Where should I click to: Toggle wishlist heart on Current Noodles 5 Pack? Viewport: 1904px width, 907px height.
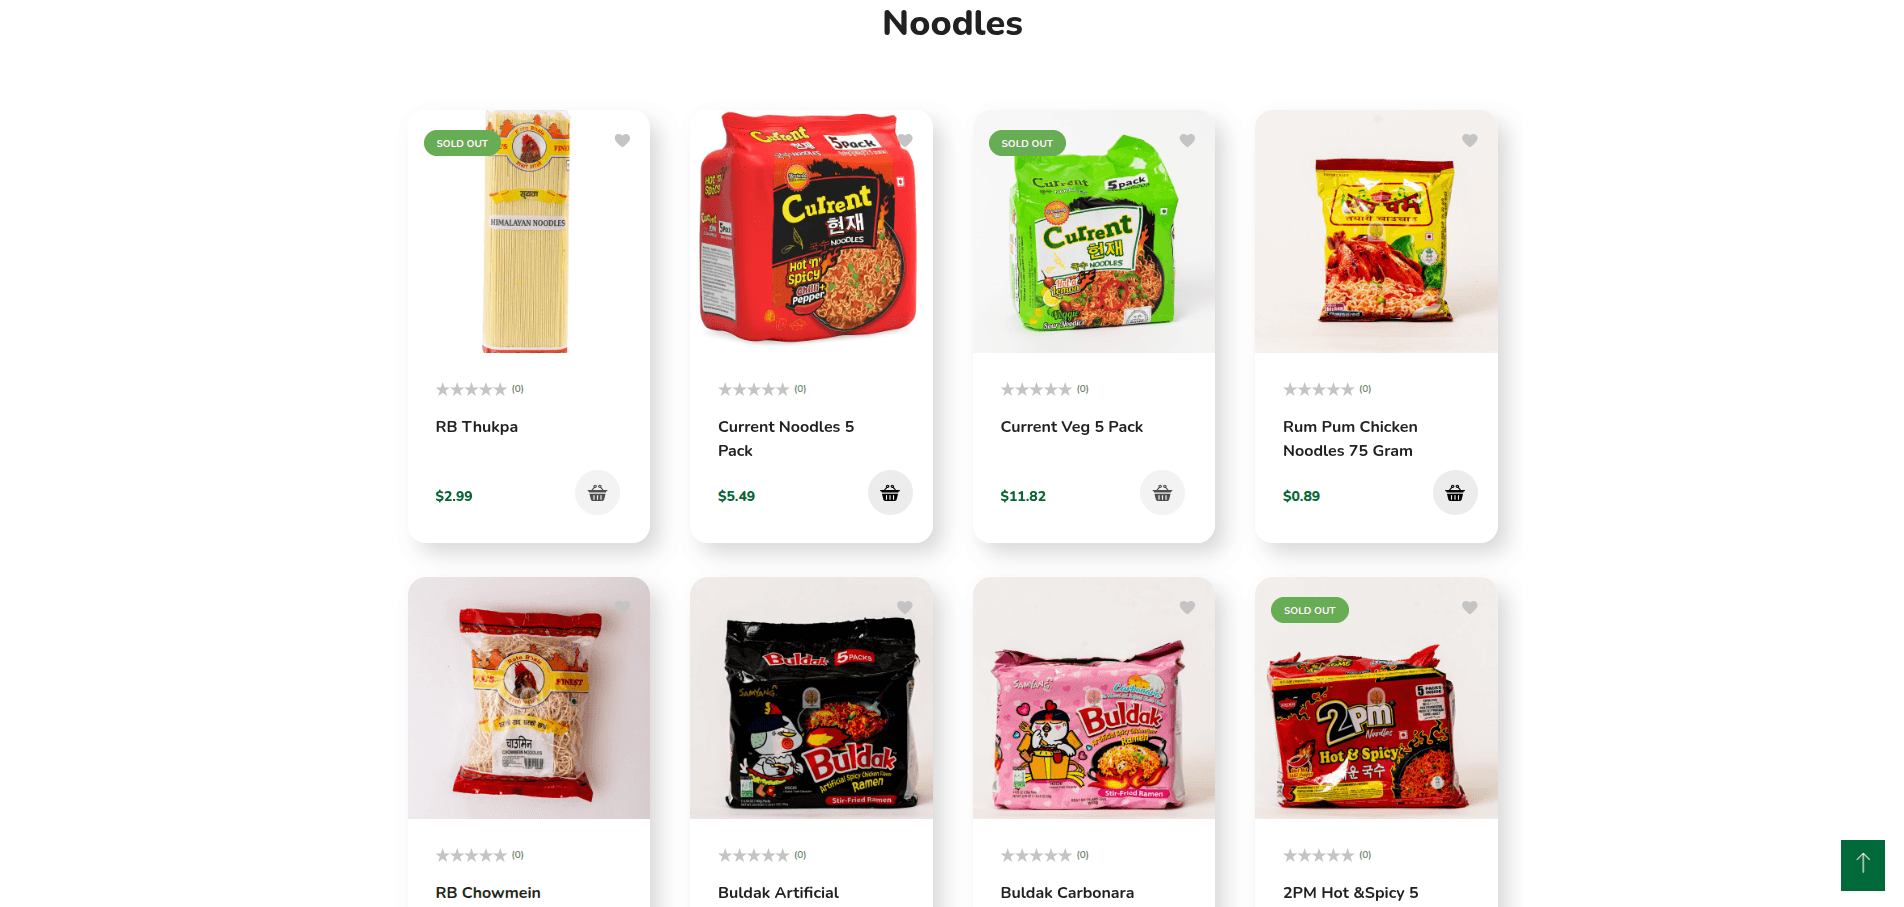pos(905,141)
